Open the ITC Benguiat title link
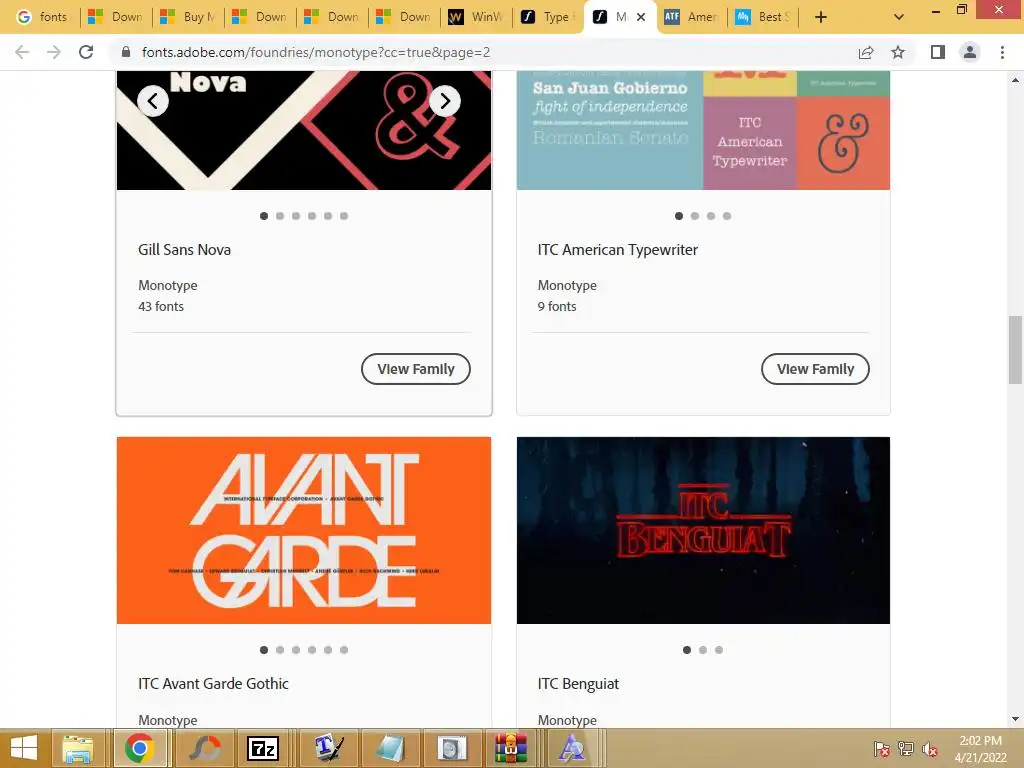The height and width of the screenshot is (768, 1024). pos(578,684)
